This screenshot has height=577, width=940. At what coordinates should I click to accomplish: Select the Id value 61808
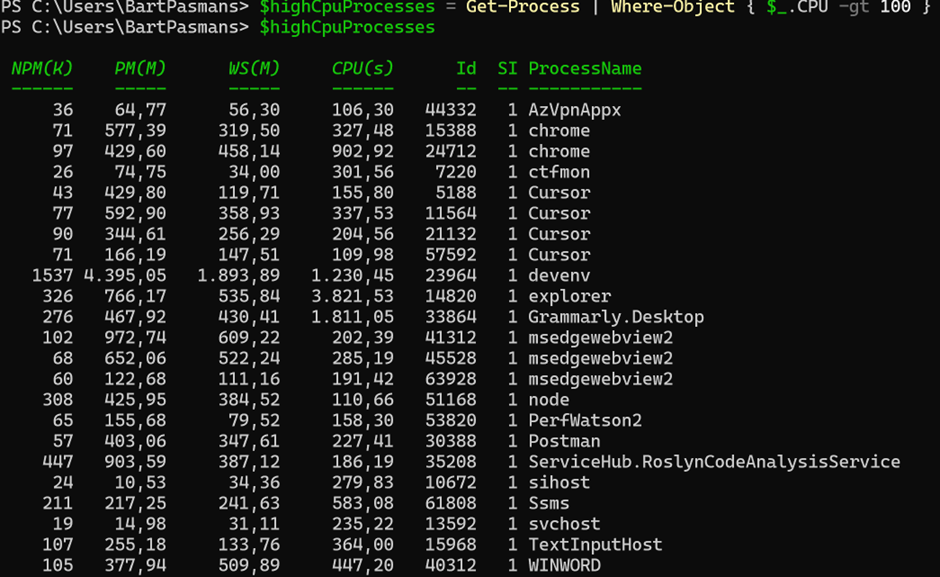click(451, 503)
